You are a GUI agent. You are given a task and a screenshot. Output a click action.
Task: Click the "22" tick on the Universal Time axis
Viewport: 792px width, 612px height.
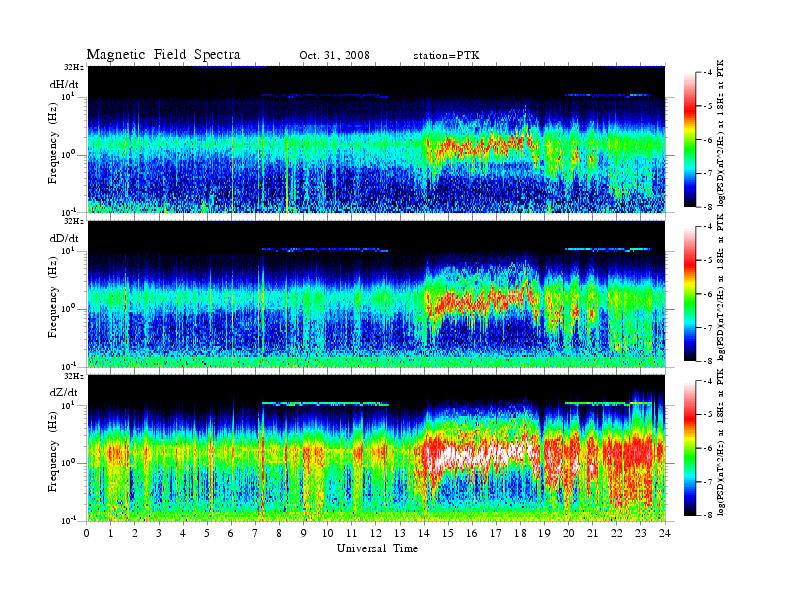point(617,533)
